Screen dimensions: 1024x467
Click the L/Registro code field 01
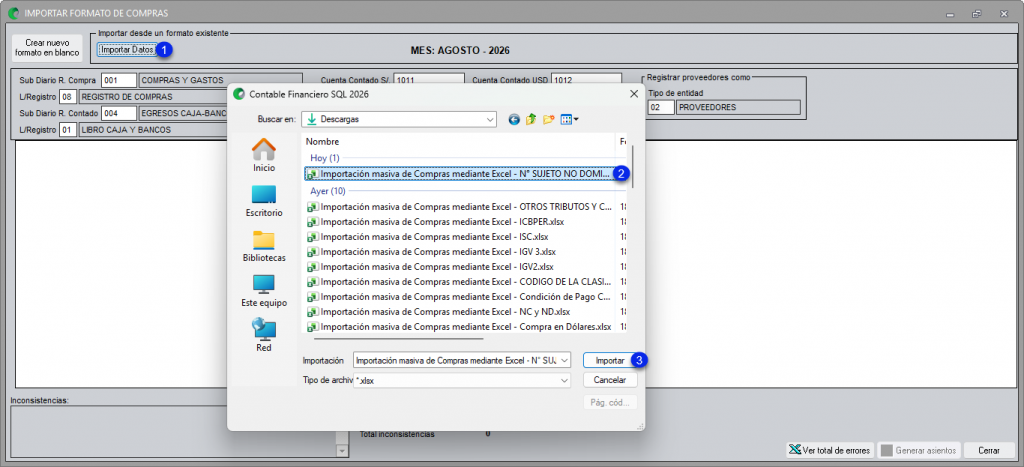pos(69,131)
